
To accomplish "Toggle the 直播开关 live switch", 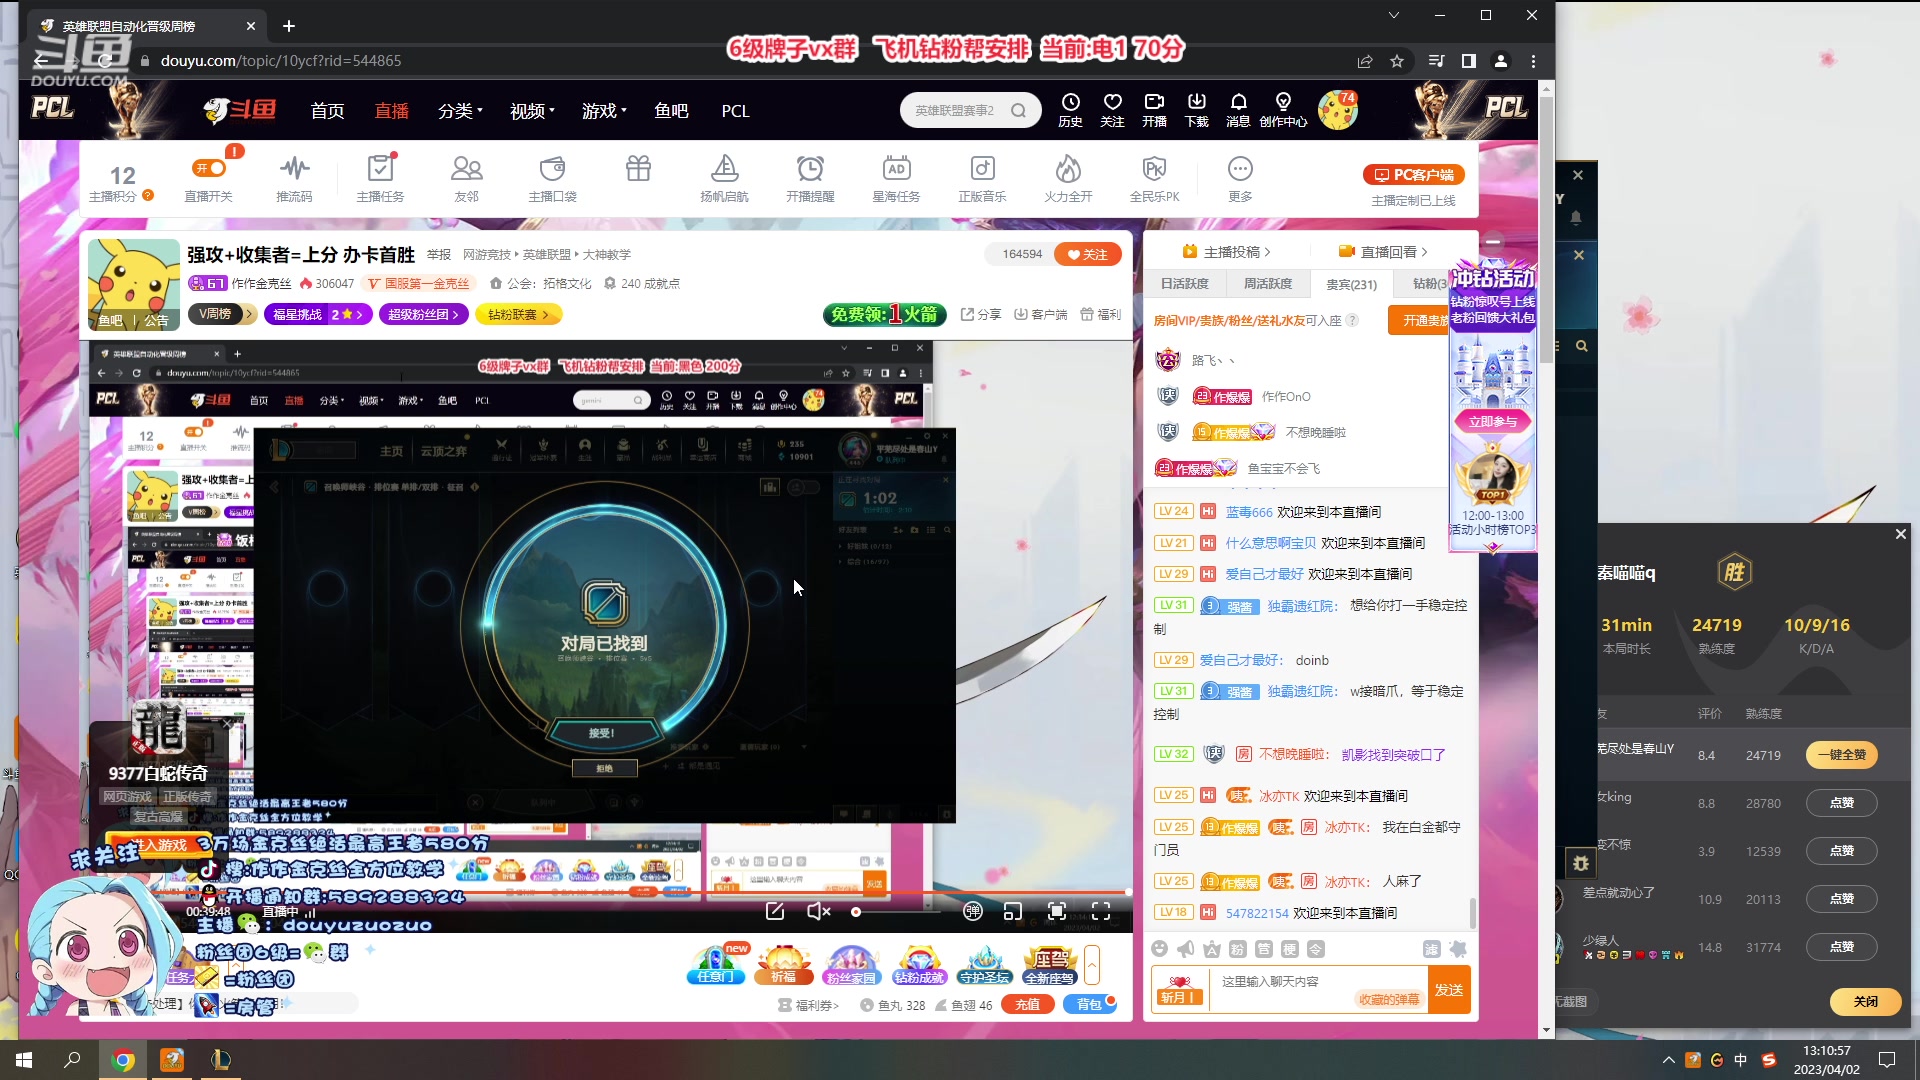I will coord(209,168).
